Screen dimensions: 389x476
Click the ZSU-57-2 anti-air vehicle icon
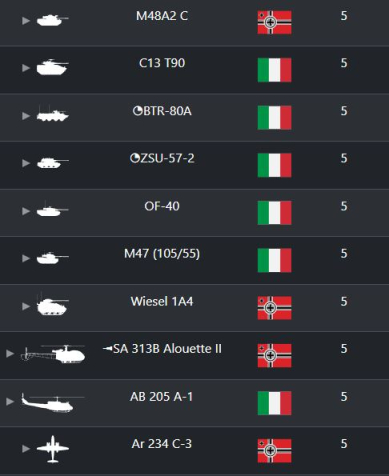pyautogui.click(x=52, y=163)
